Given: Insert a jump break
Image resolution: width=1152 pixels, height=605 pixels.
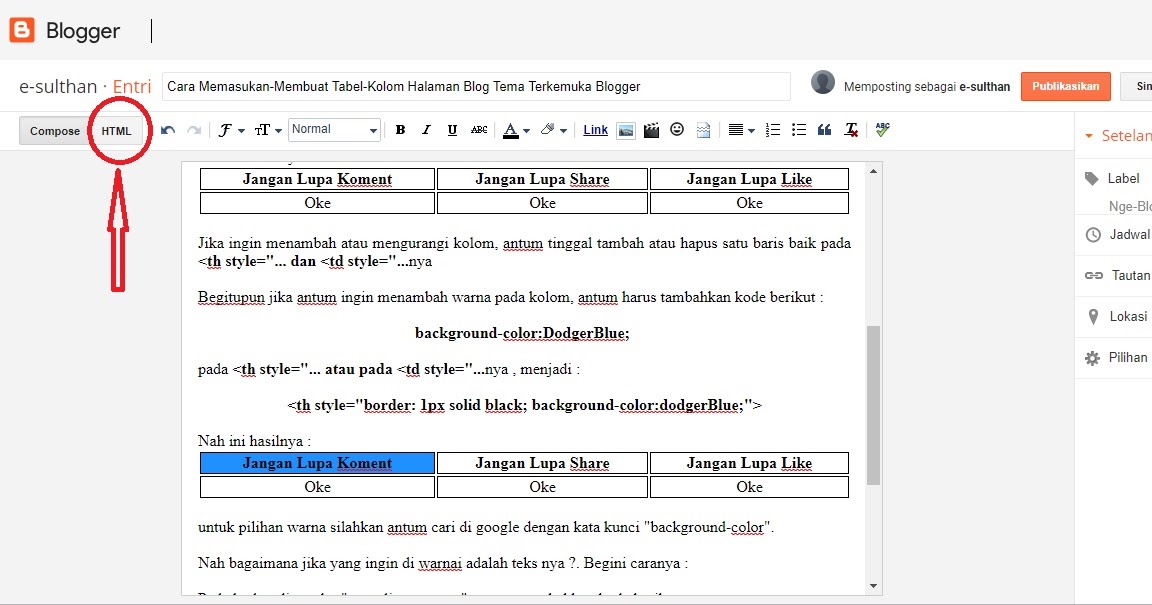Looking at the screenshot, I should [x=703, y=129].
